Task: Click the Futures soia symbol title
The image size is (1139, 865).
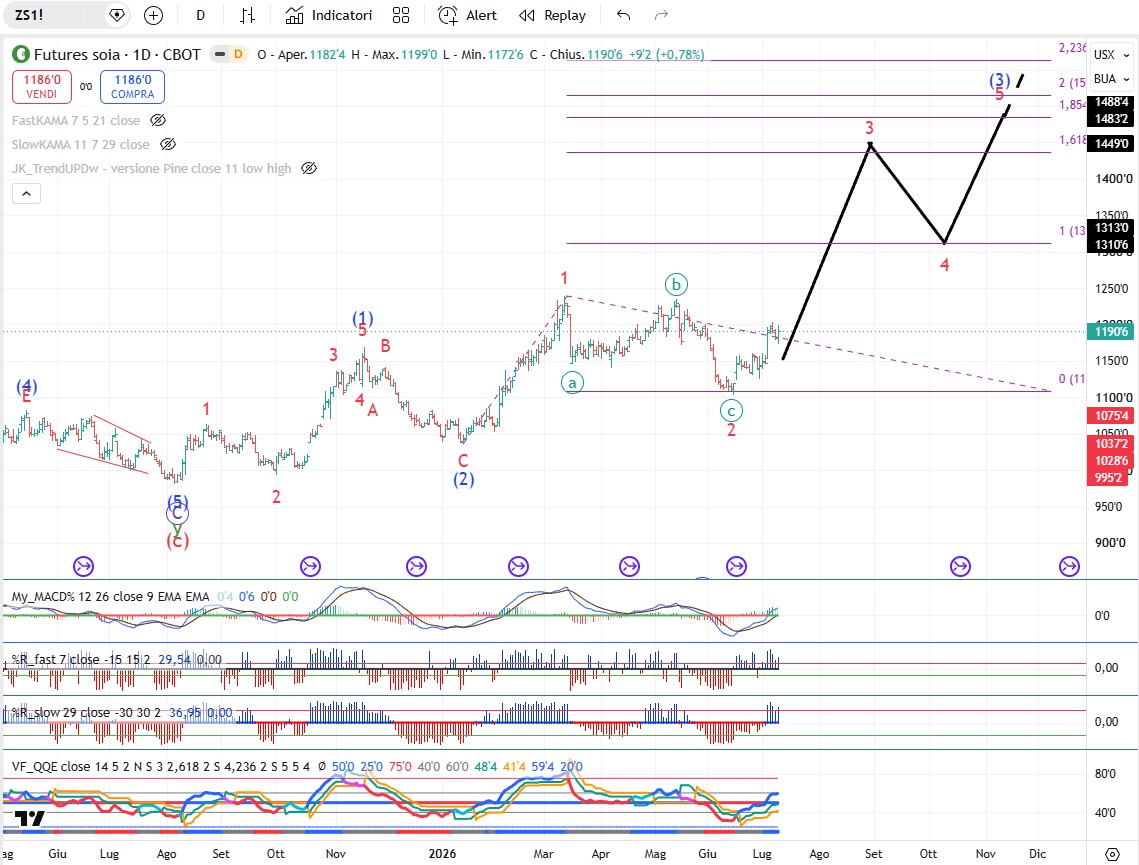Action: (117, 54)
